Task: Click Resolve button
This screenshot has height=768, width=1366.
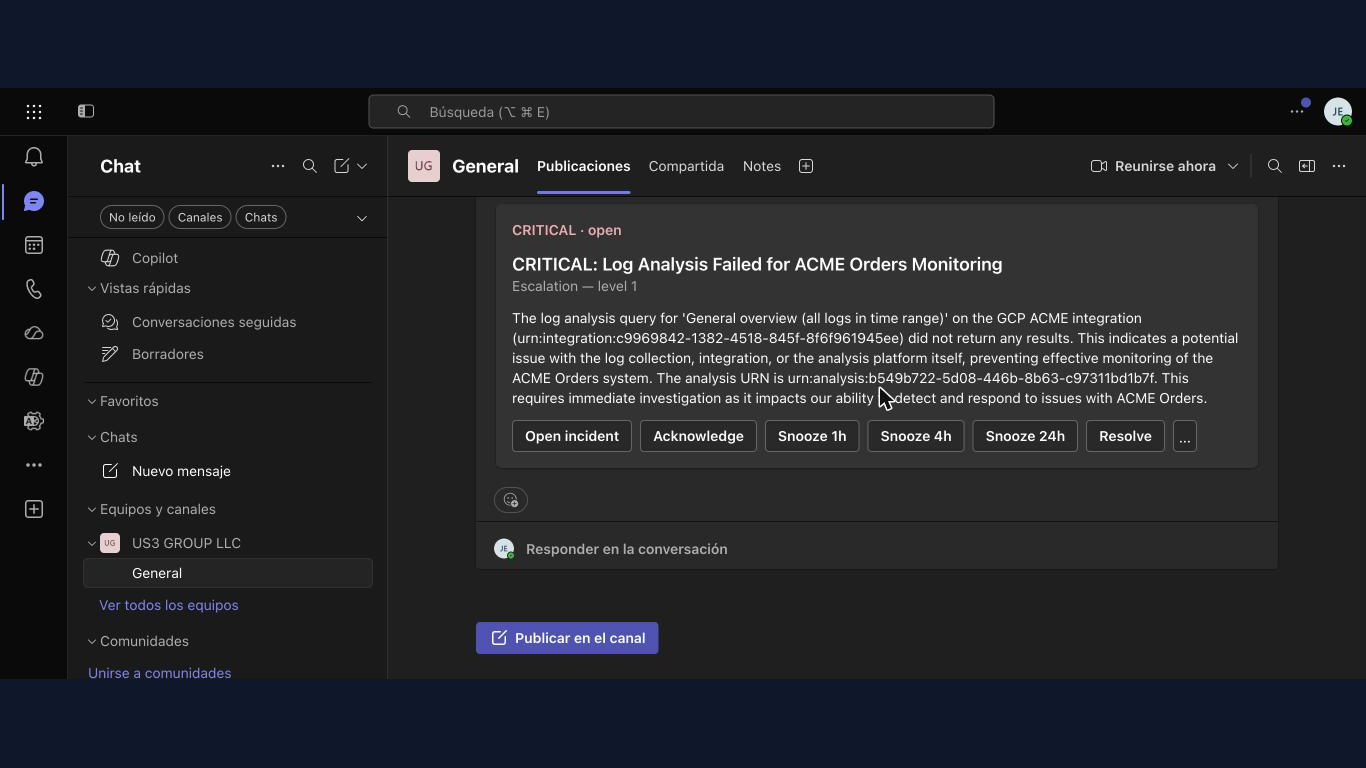Action: [x=1125, y=436]
